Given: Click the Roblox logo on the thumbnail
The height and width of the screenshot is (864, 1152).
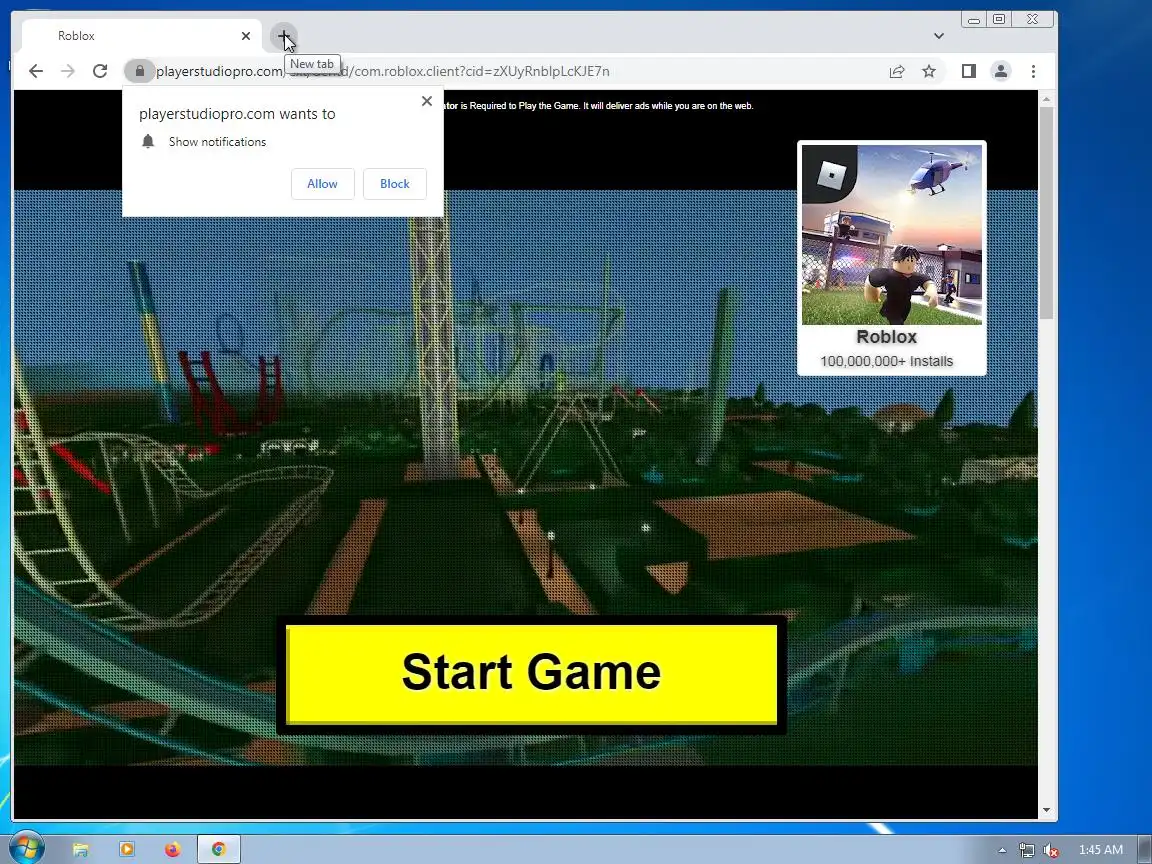Looking at the screenshot, I should (x=831, y=174).
